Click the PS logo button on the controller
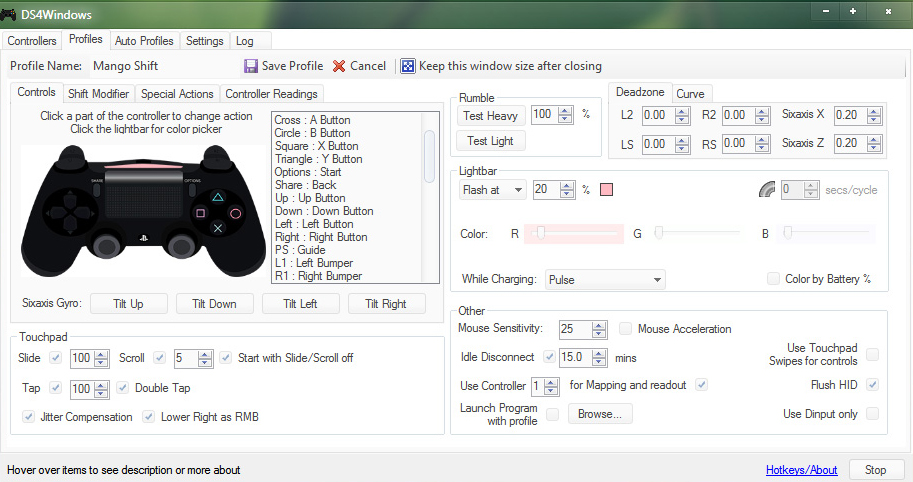This screenshot has height=482, width=913. tap(143, 238)
